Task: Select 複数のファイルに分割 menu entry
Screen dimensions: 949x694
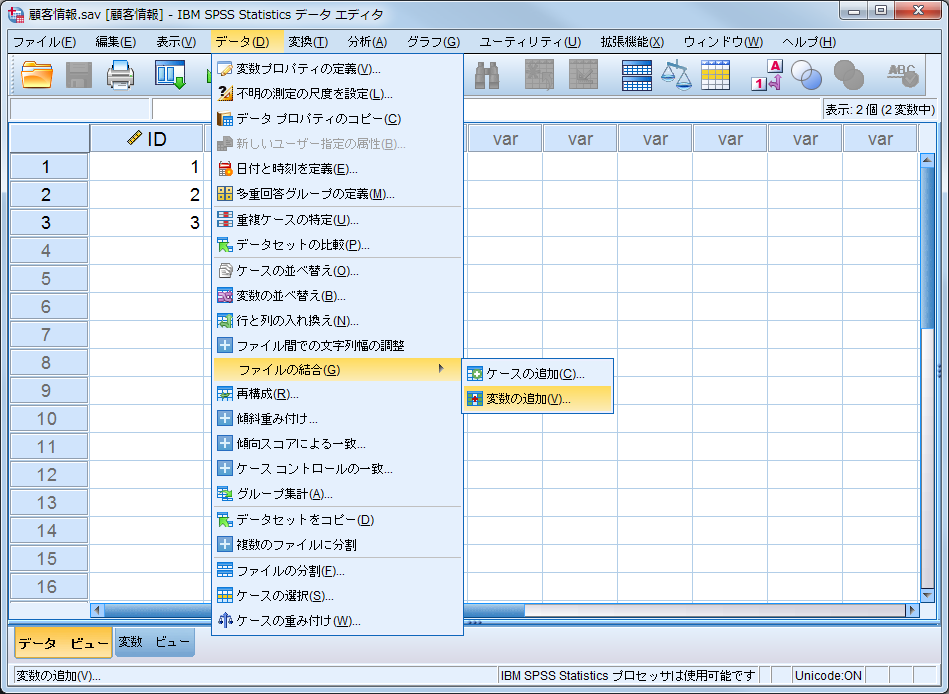Action: pos(337,545)
